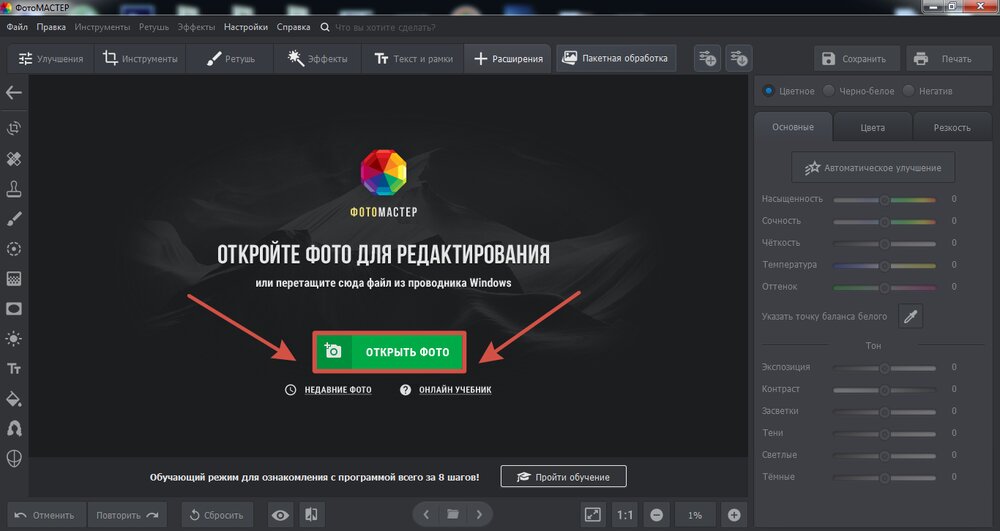
Task: Click the green Открыть фото button
Action: pyautogui.click(x=389, y=352)
